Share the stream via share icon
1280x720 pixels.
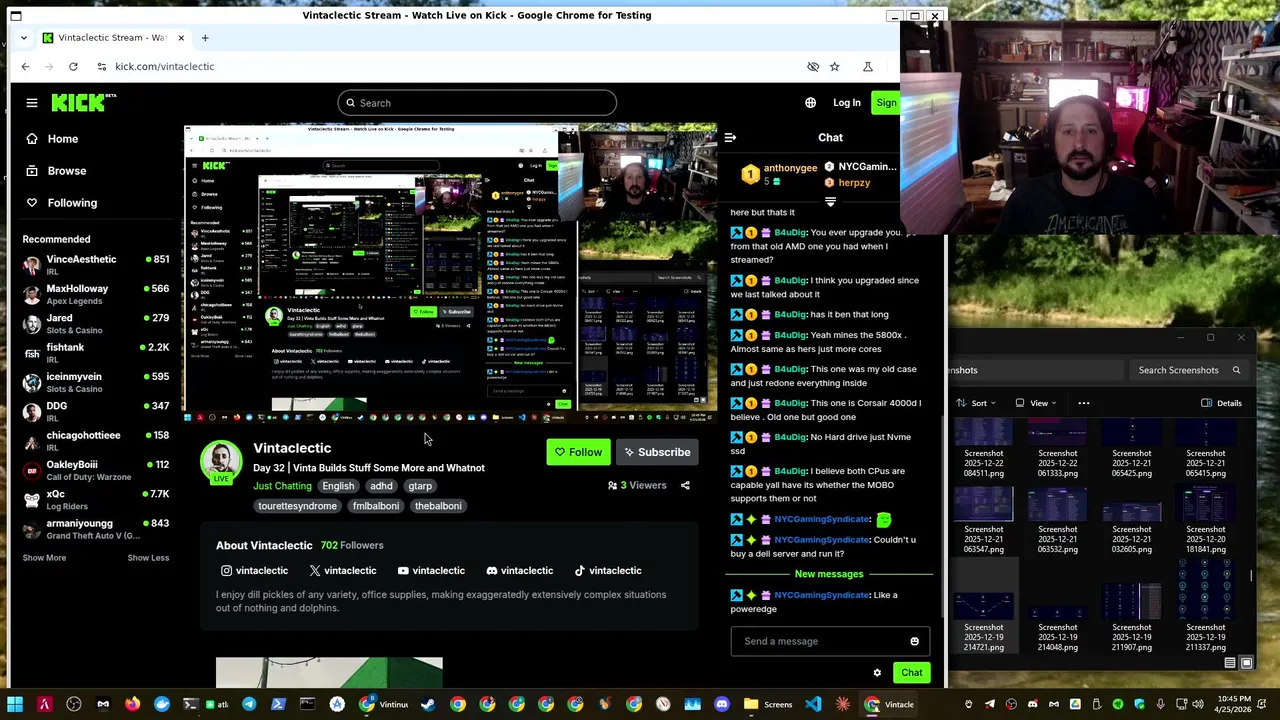click(685, 486)
